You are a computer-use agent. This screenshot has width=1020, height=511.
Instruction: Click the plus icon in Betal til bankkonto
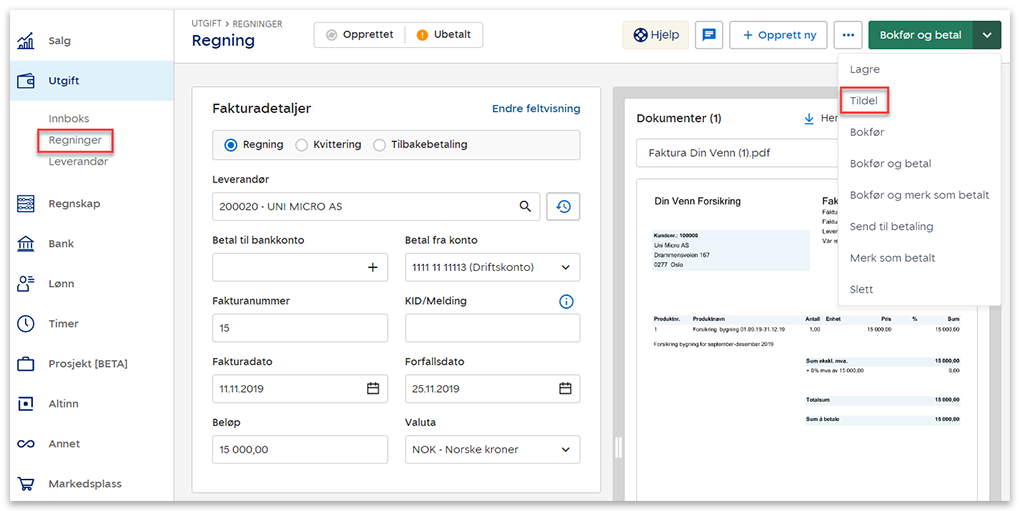pos(373,267)
